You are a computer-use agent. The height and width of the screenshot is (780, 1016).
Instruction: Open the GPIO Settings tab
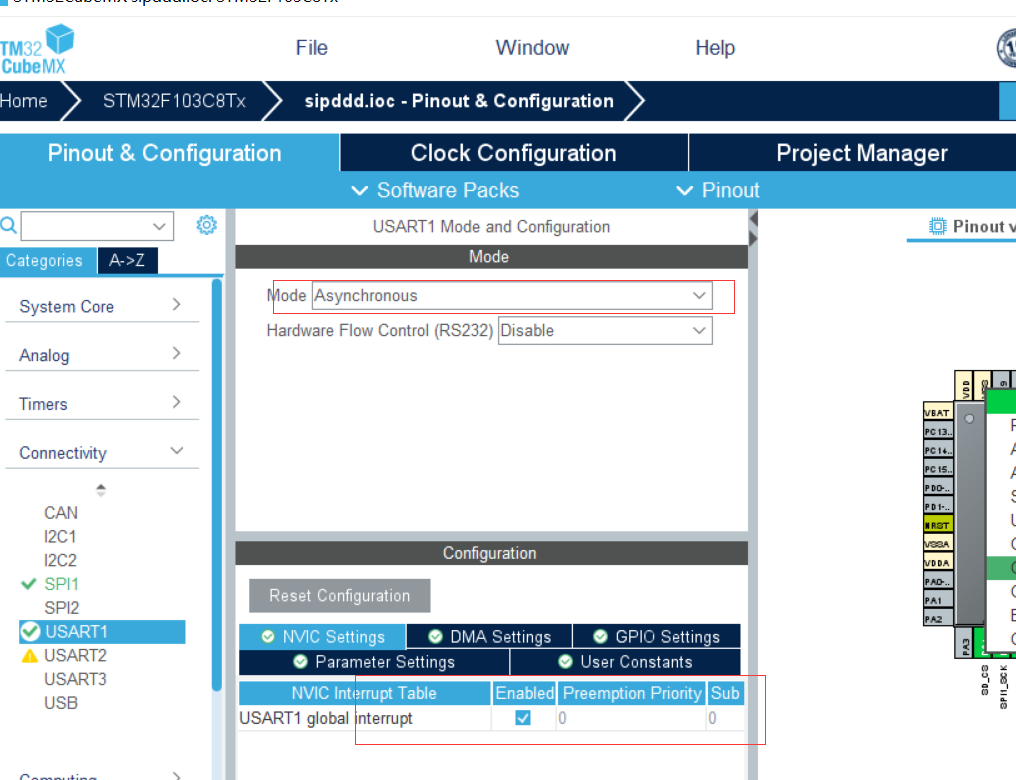pos(657,637)
